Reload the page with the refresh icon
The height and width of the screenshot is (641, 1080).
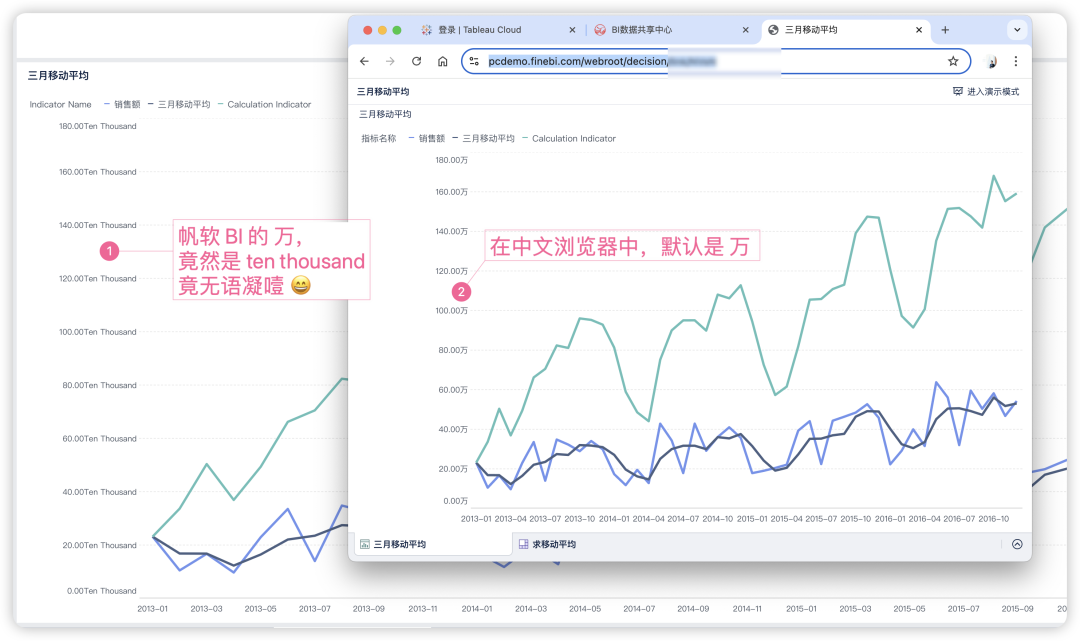click(417, 61)
